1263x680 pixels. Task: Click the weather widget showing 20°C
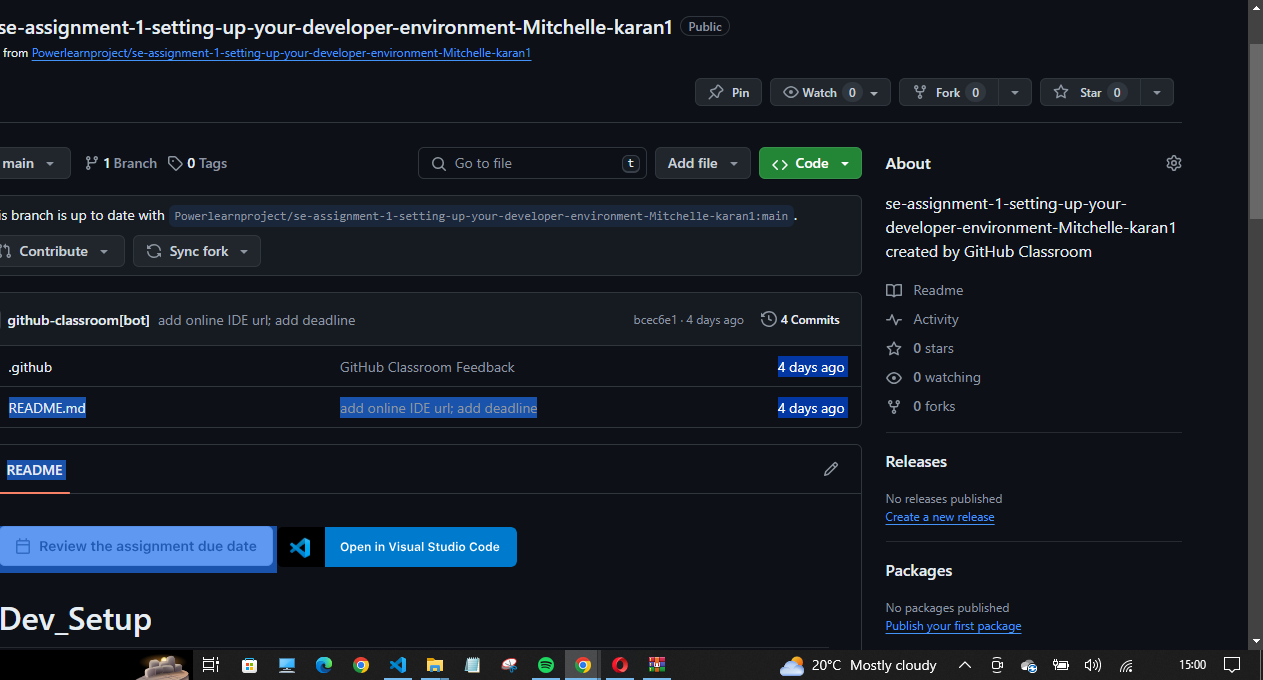[x=859, y=665]
